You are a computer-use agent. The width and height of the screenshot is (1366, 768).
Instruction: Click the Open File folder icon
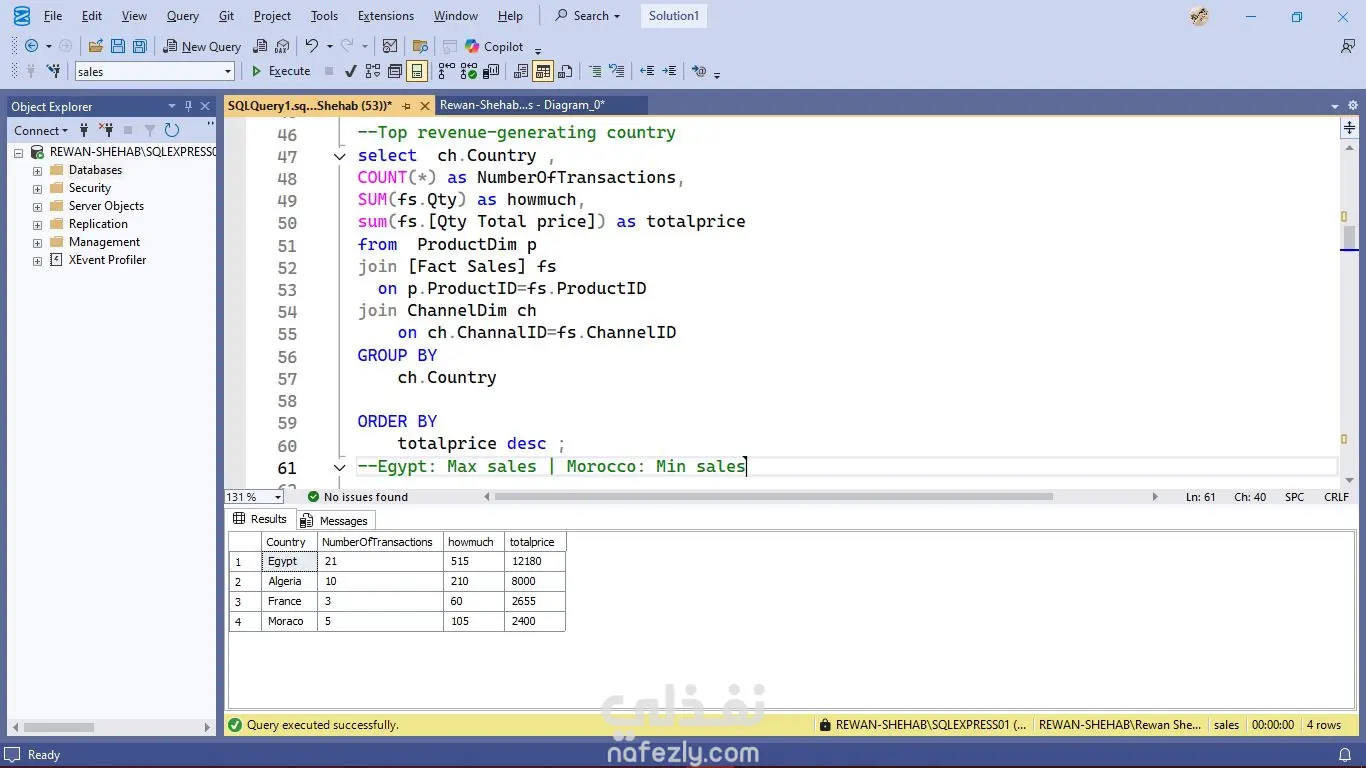point(96,46)
